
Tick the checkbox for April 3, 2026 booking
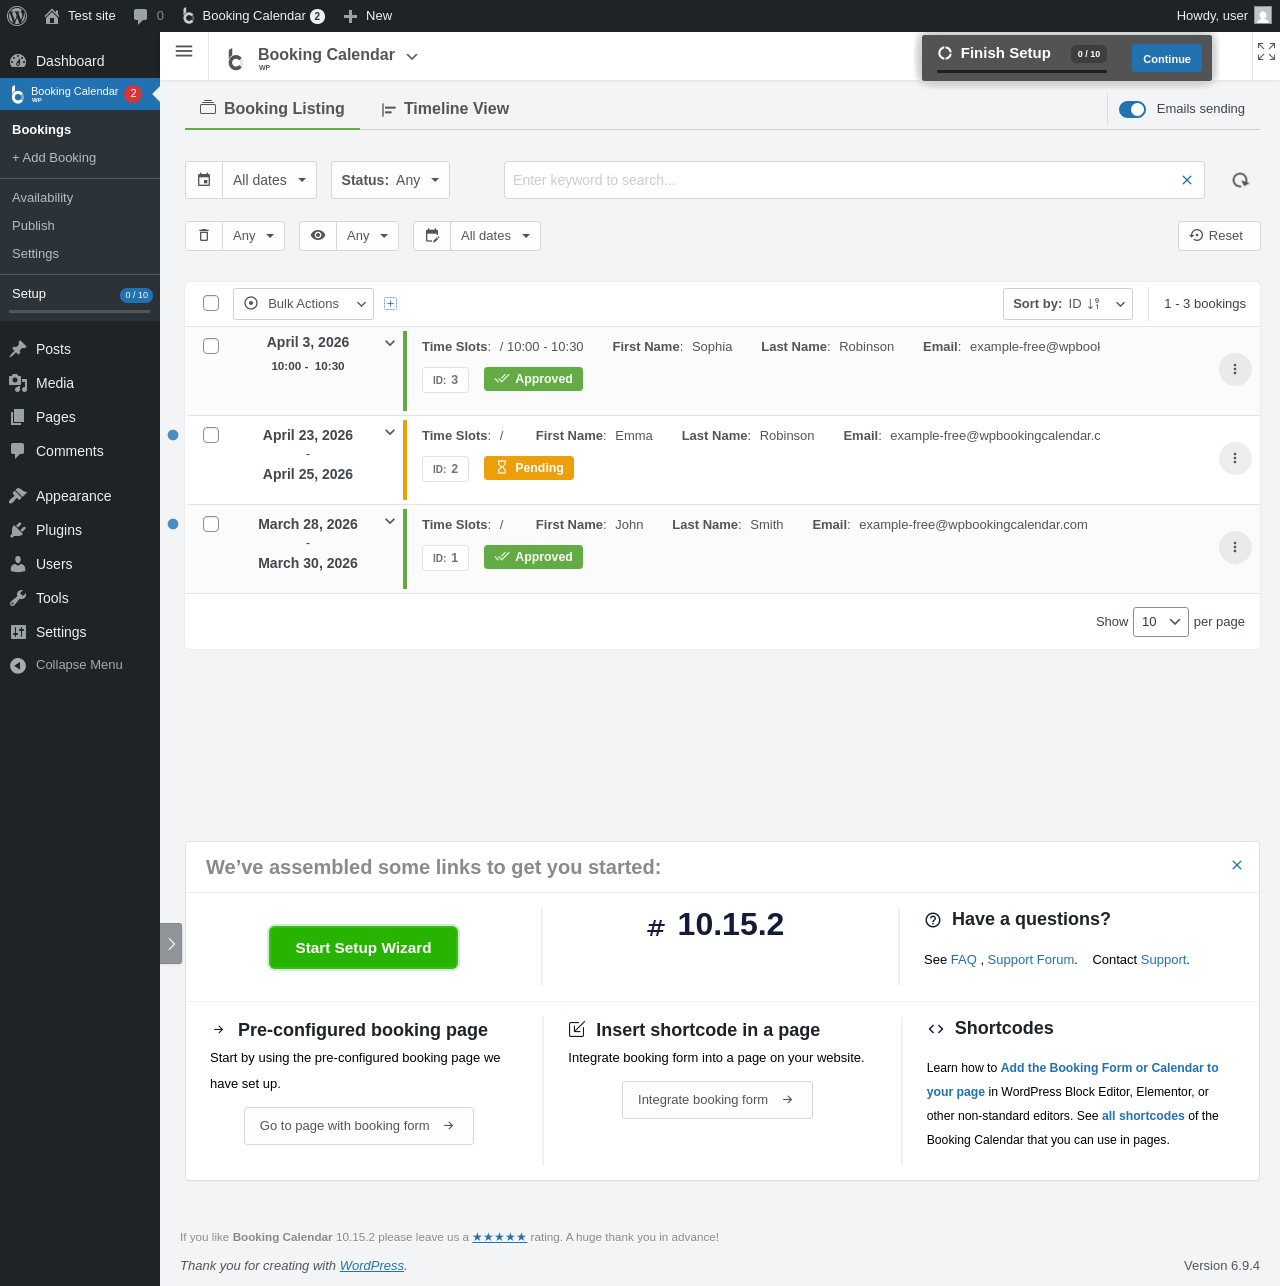[211, 346]
